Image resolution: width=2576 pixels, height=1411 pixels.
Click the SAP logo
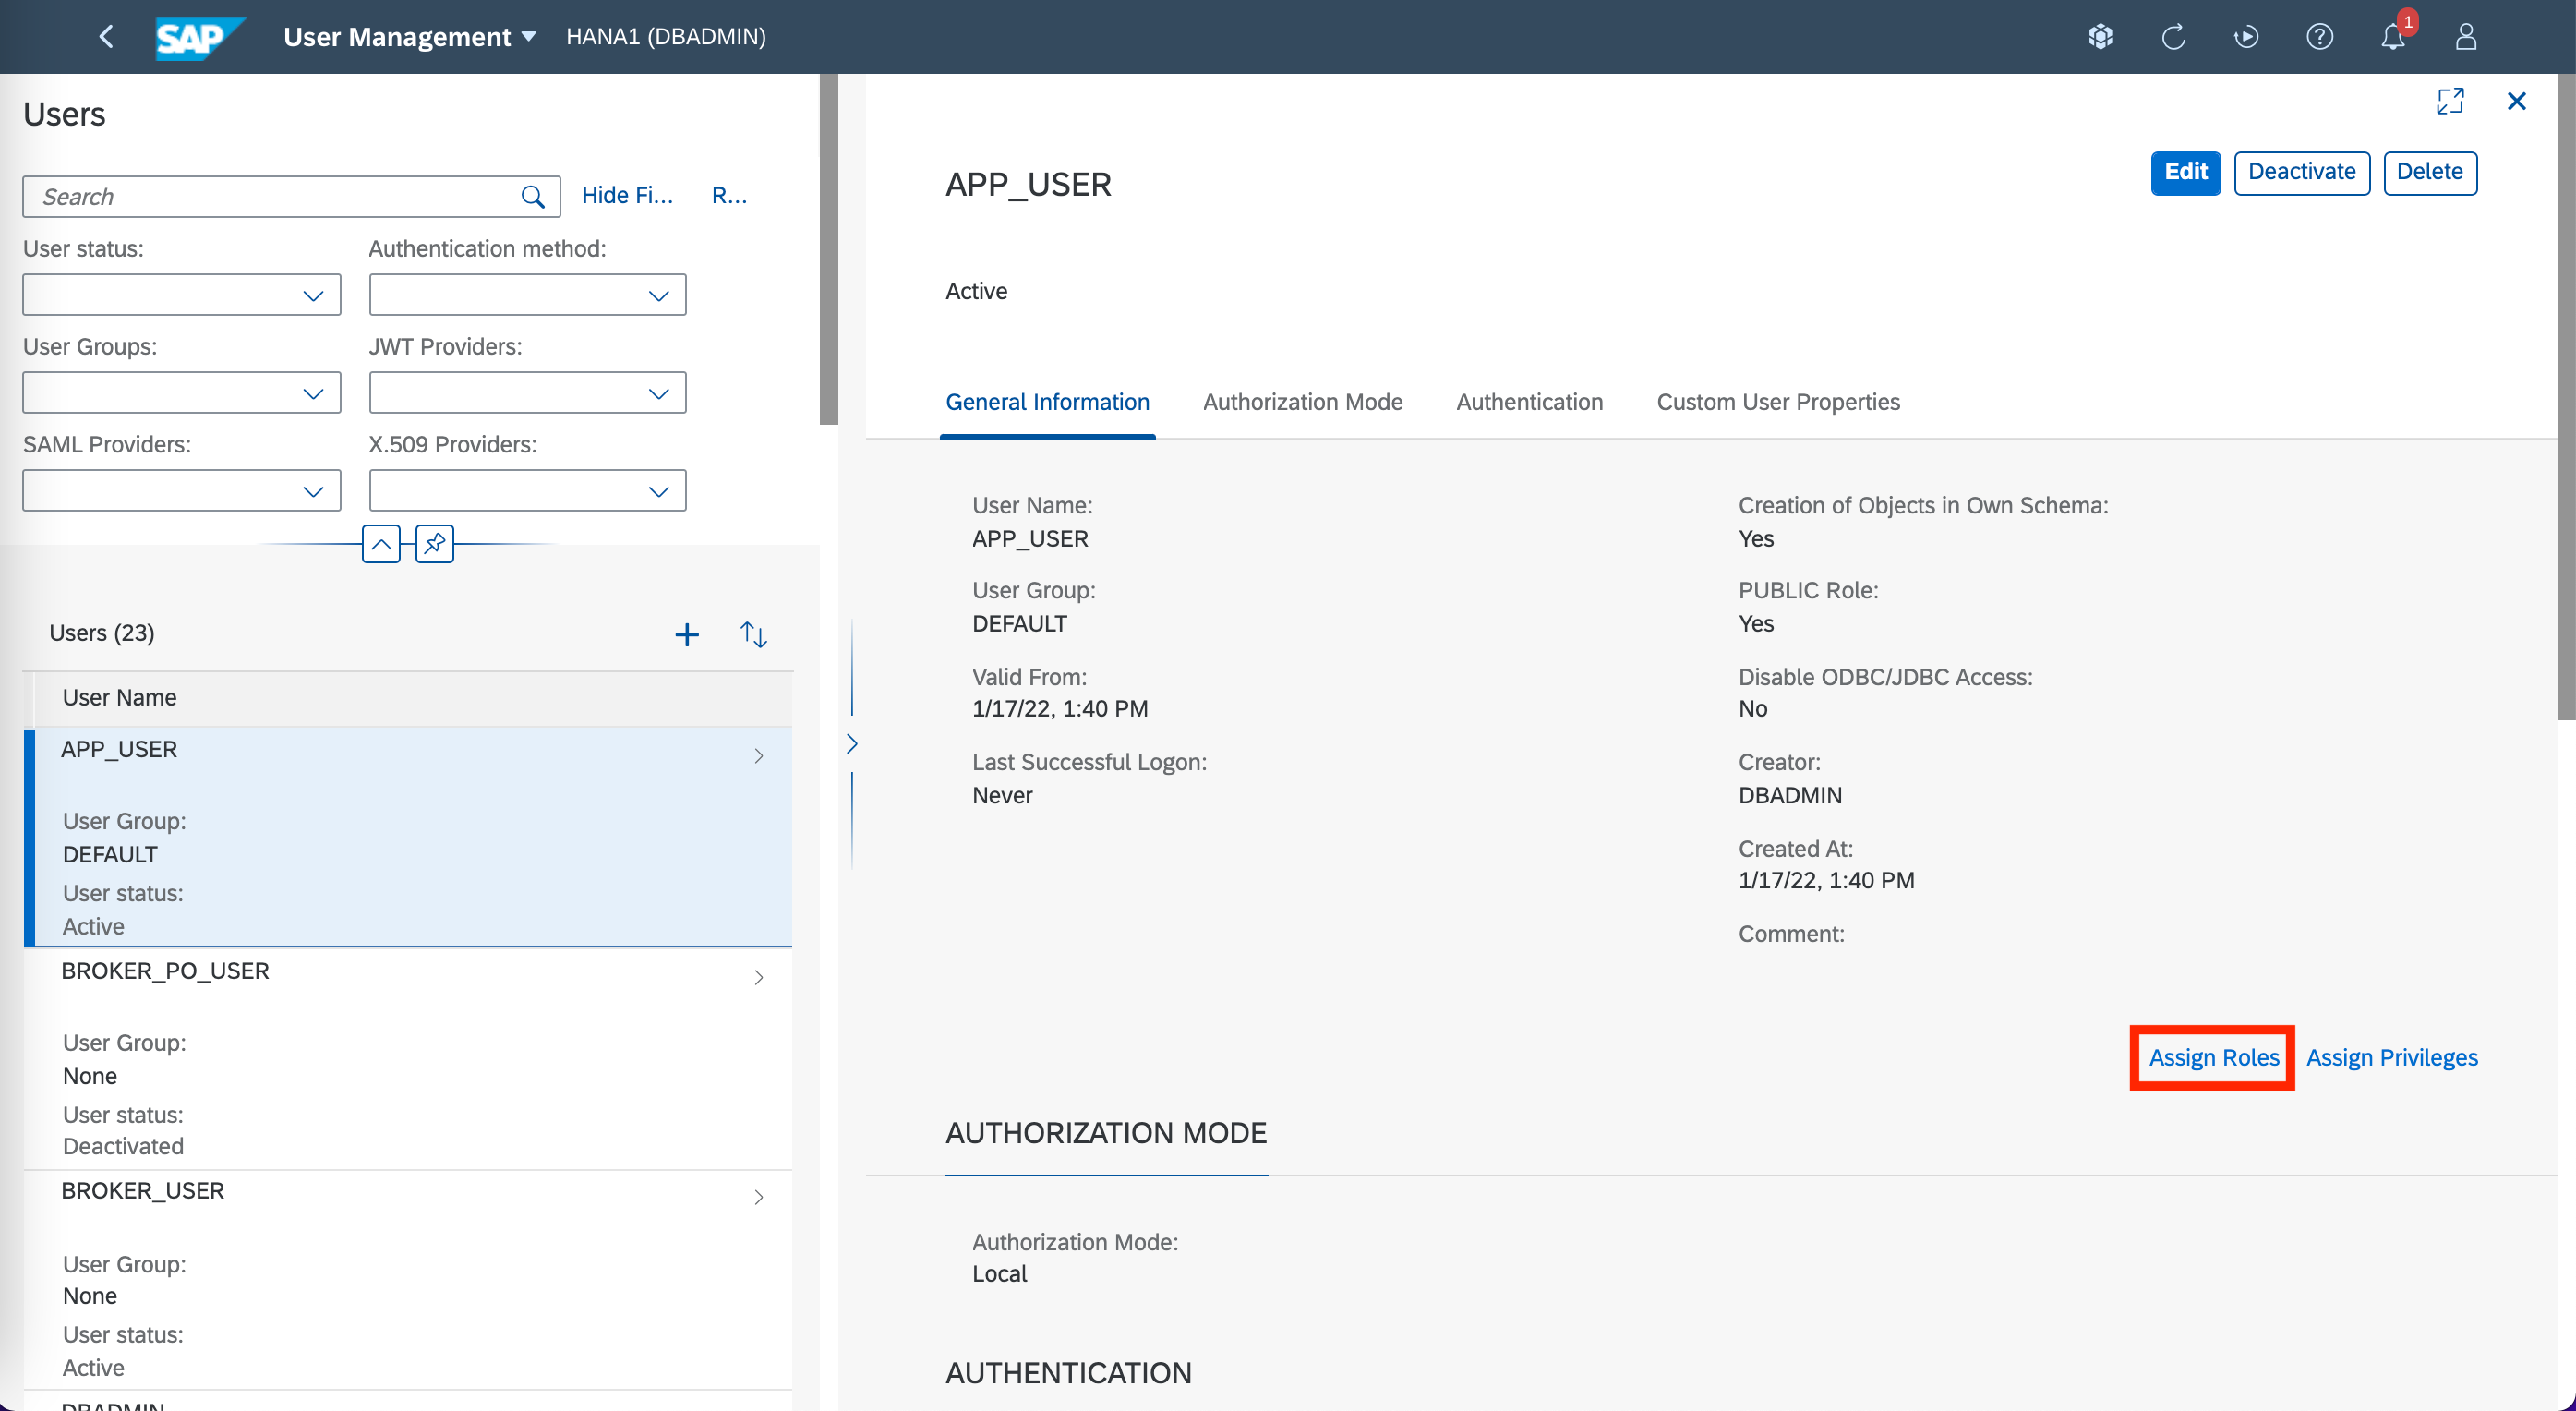pos(199,38)
